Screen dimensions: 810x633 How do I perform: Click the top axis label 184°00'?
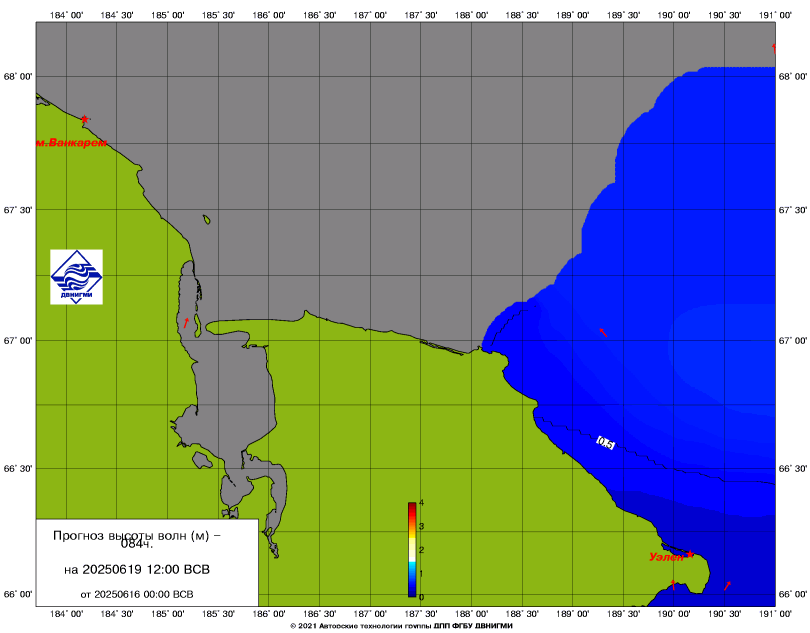coord(67,15)
